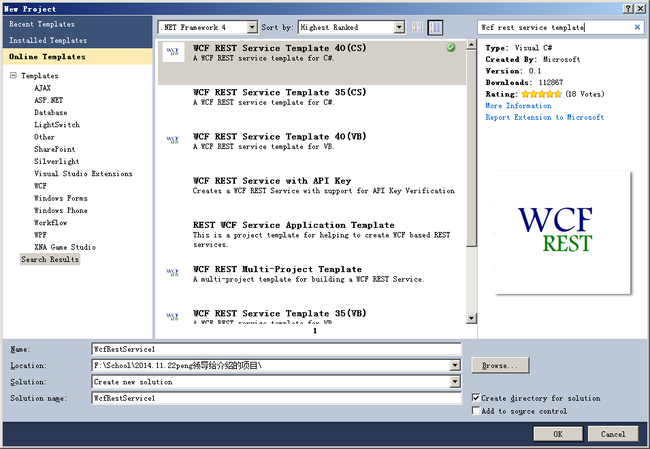Click the WCF REST preview image
The width and height of the screenshot is (650, 449).
coord(563,232)
